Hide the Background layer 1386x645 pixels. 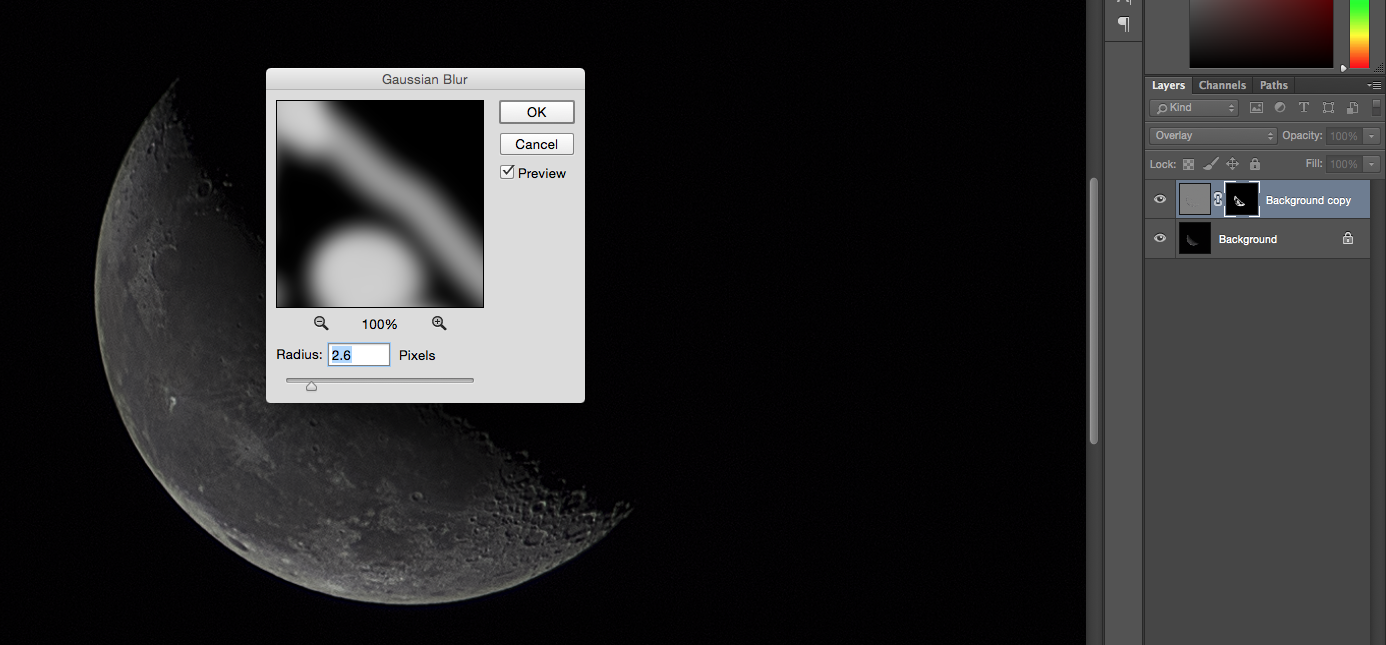point(1160,238)
